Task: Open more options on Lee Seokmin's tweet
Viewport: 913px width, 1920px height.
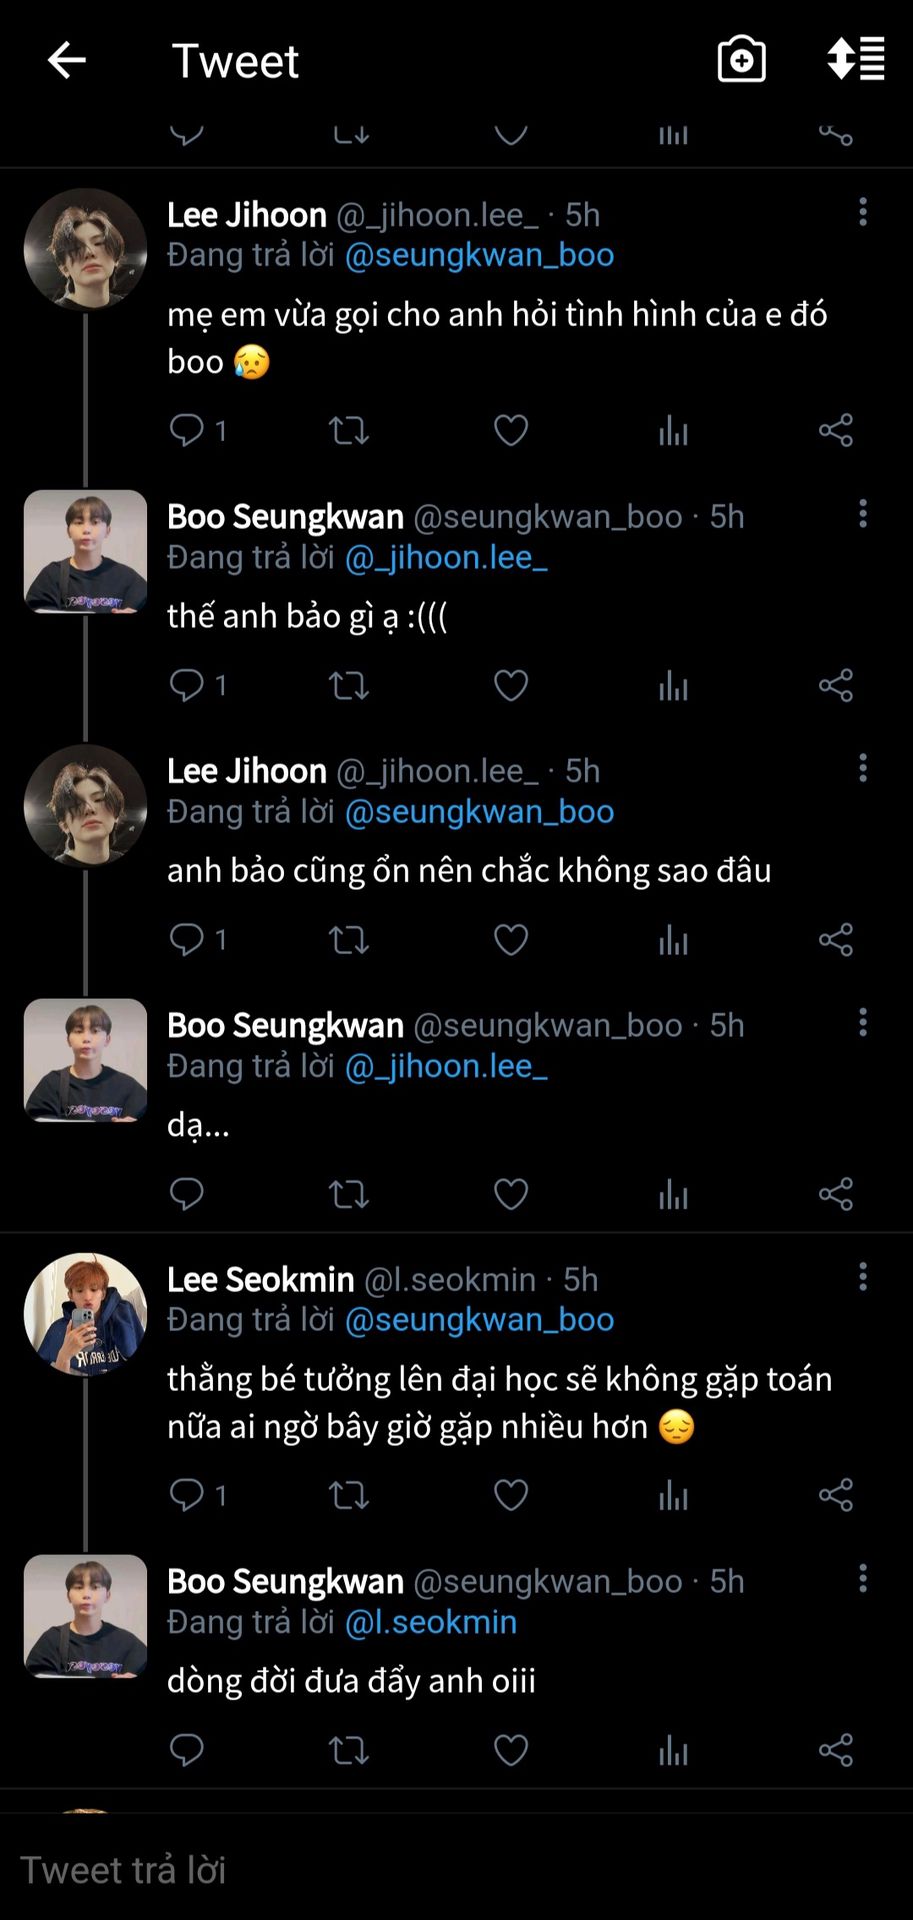Action: [x=862, y=1277]
